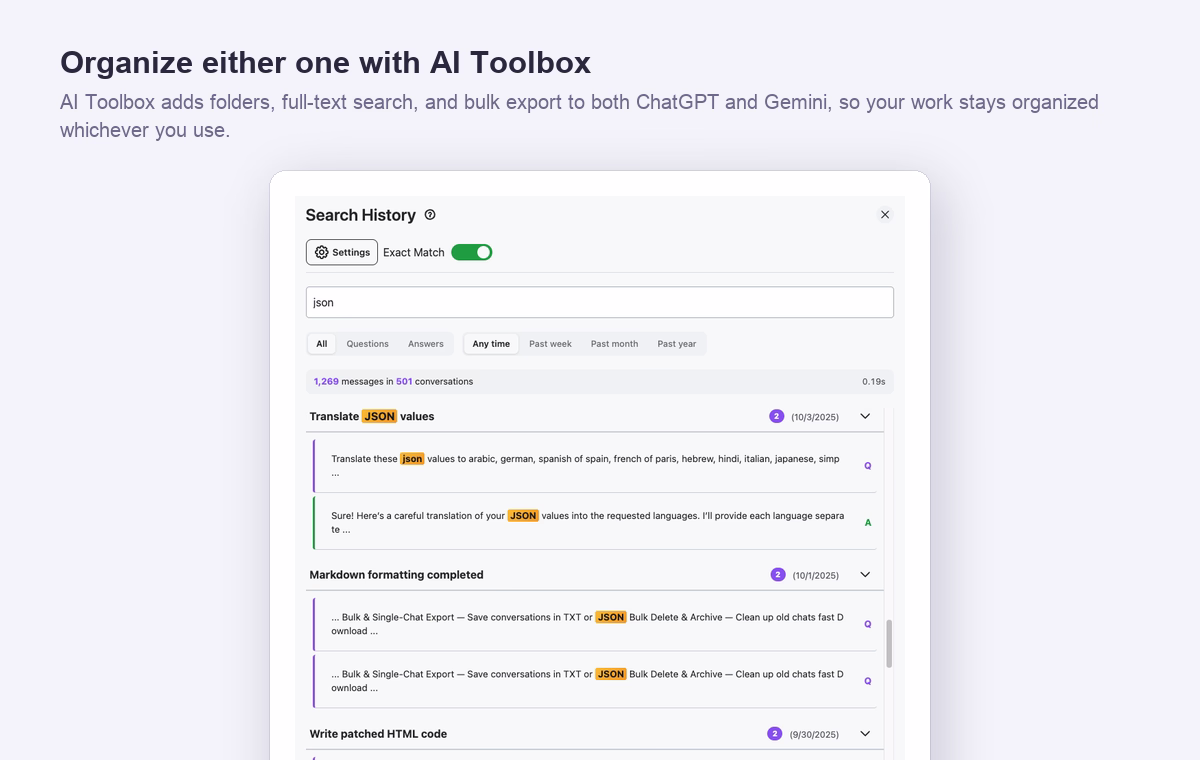This screenshot has width=1200, height=760.
Task: Select the Any time filter
Action: [x=491, y=344]
